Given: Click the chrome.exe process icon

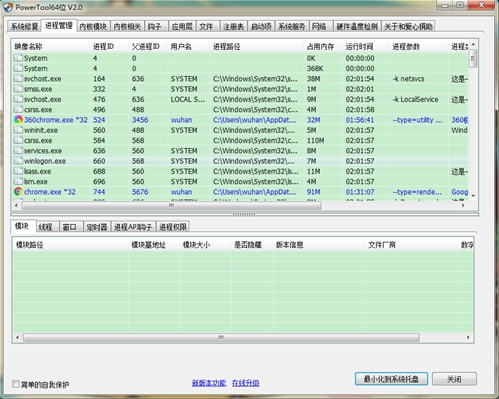Looking at the screenshot, I should tap(18, 192).
